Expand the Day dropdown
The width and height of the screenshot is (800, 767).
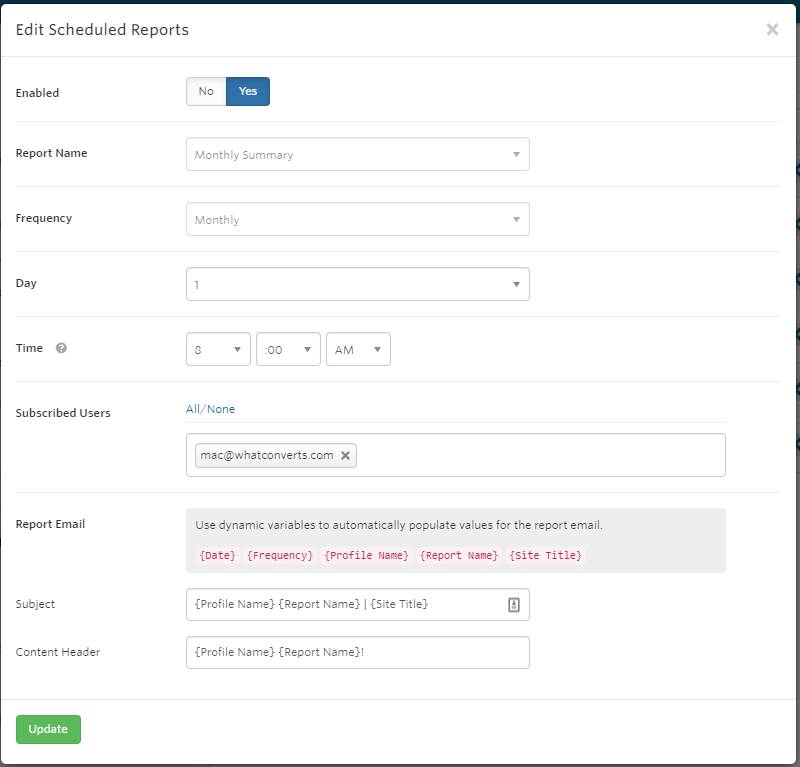pos(358,284)
